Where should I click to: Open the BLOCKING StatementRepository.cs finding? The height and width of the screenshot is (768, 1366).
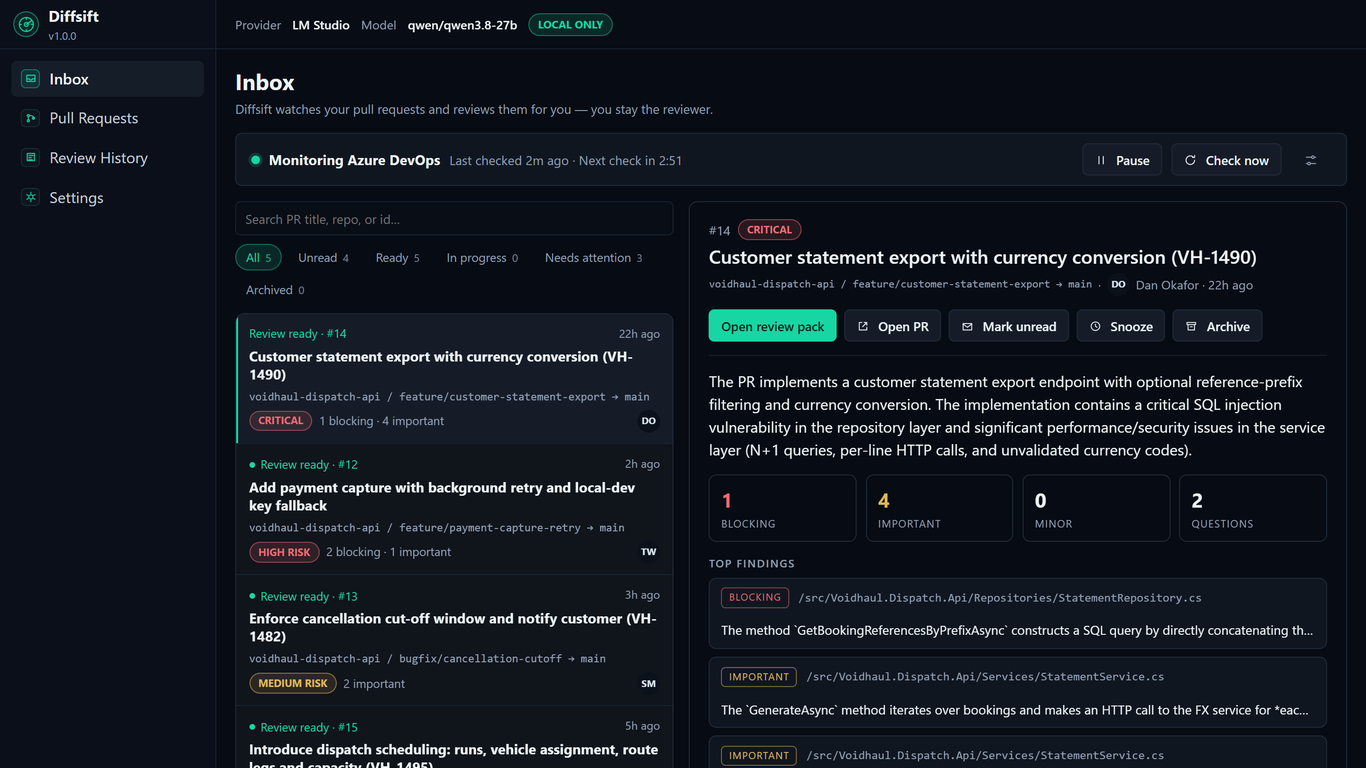pyautogui.click(x=1018, y=614)
